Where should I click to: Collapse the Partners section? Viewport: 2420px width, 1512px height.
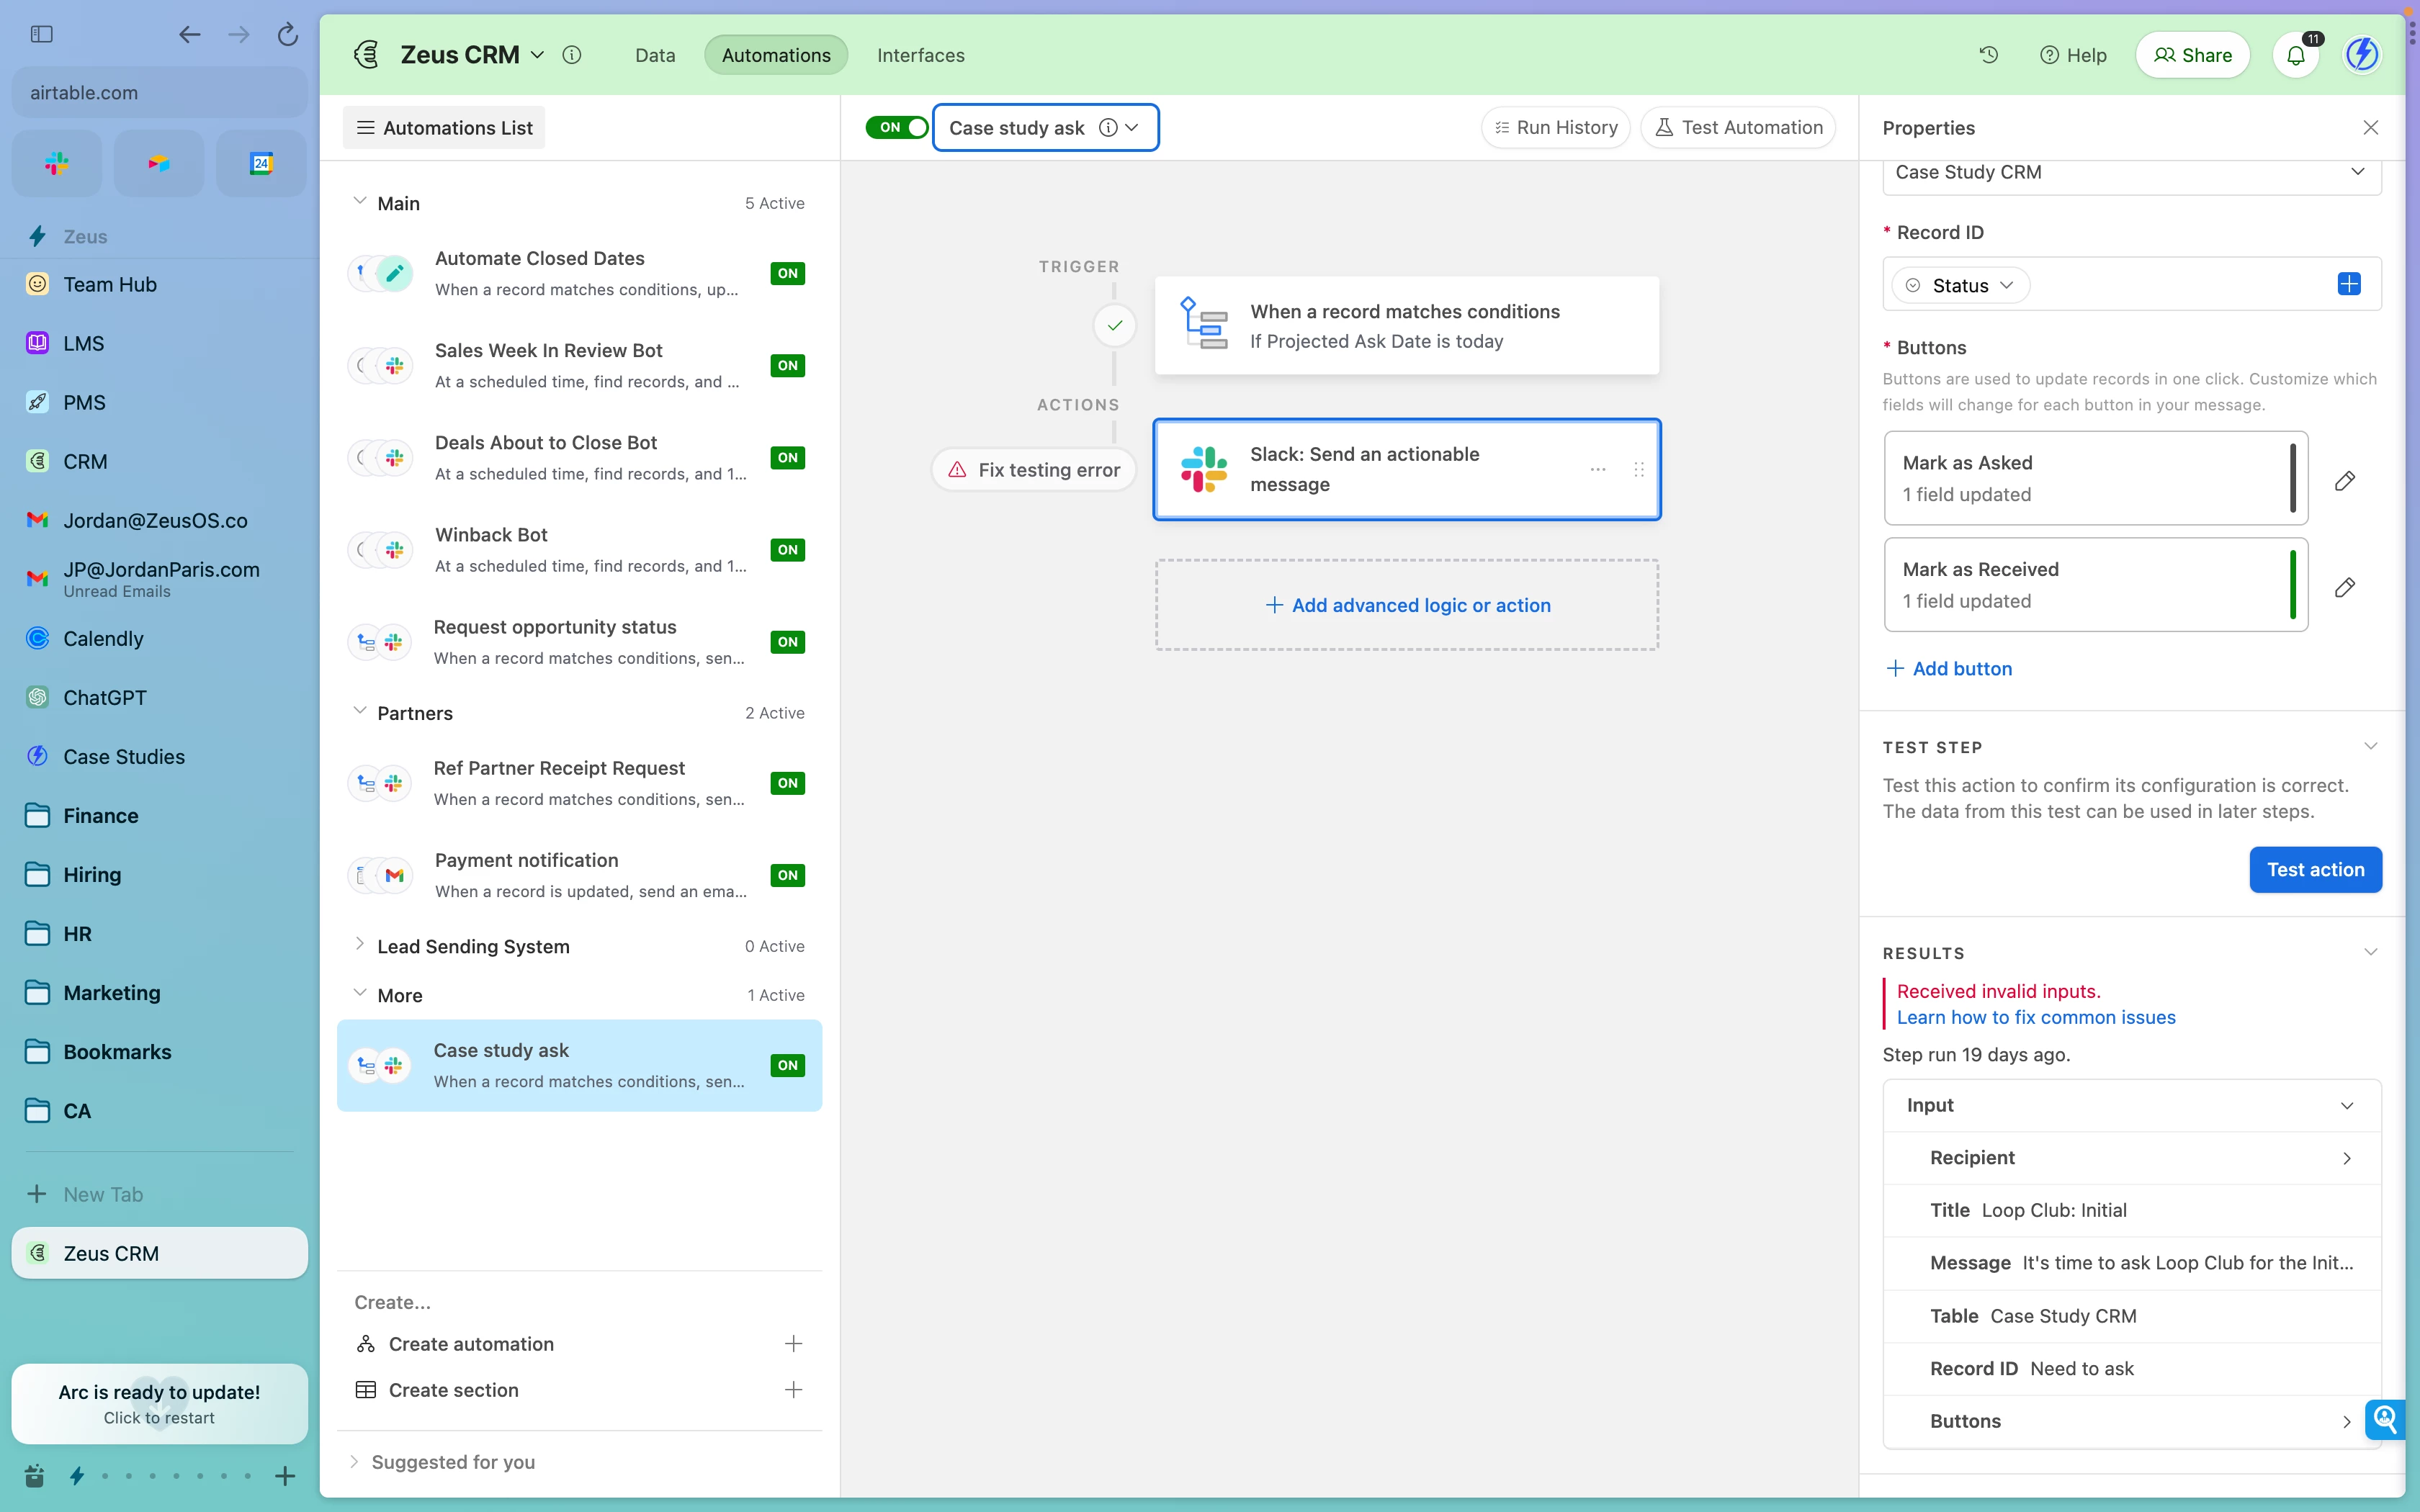point(359,712)
